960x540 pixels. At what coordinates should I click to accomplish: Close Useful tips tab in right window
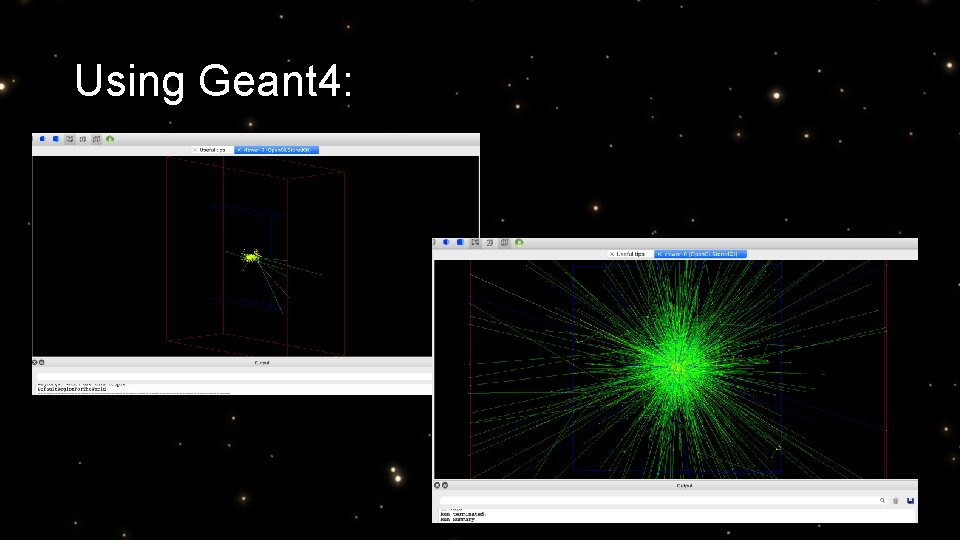click(x=612, y=253)
